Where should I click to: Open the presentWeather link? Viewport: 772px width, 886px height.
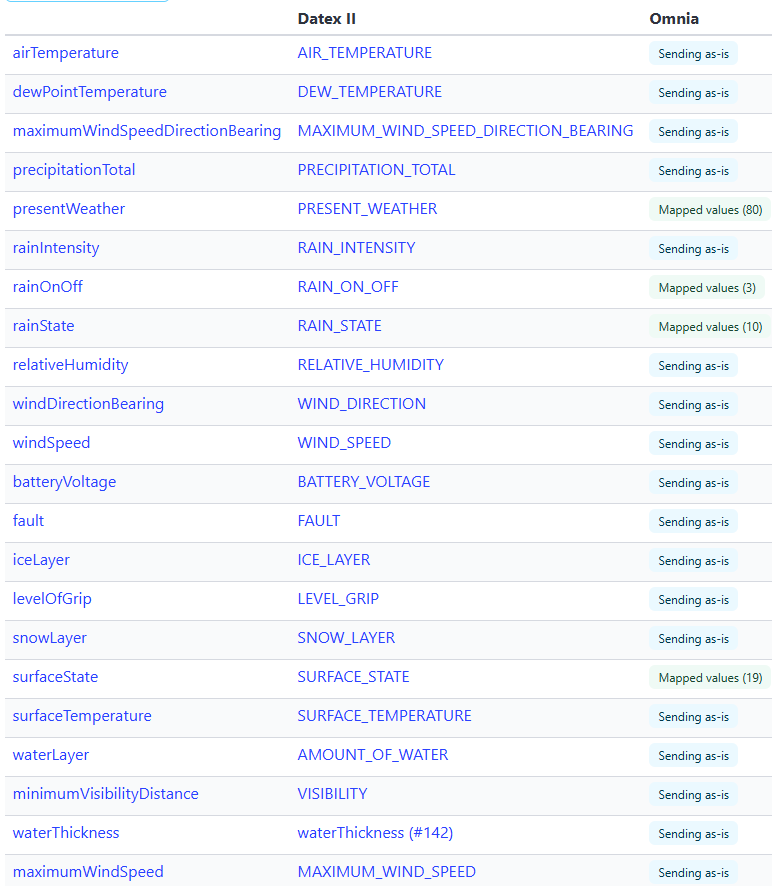click(68, 209)
